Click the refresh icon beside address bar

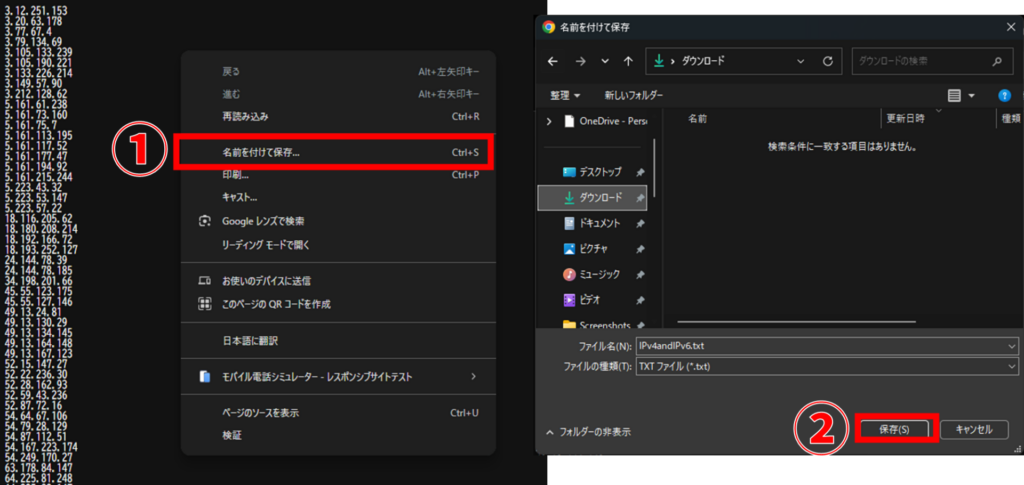coord(828,61)
